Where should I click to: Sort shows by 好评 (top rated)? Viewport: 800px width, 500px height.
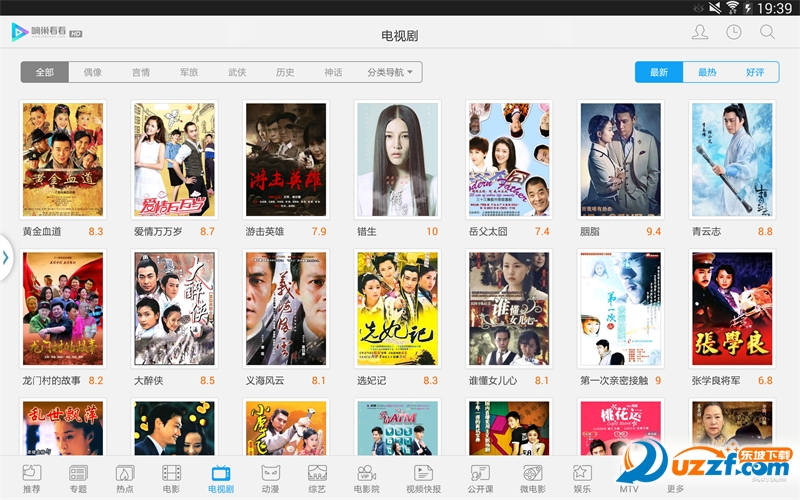coord(755,72)
